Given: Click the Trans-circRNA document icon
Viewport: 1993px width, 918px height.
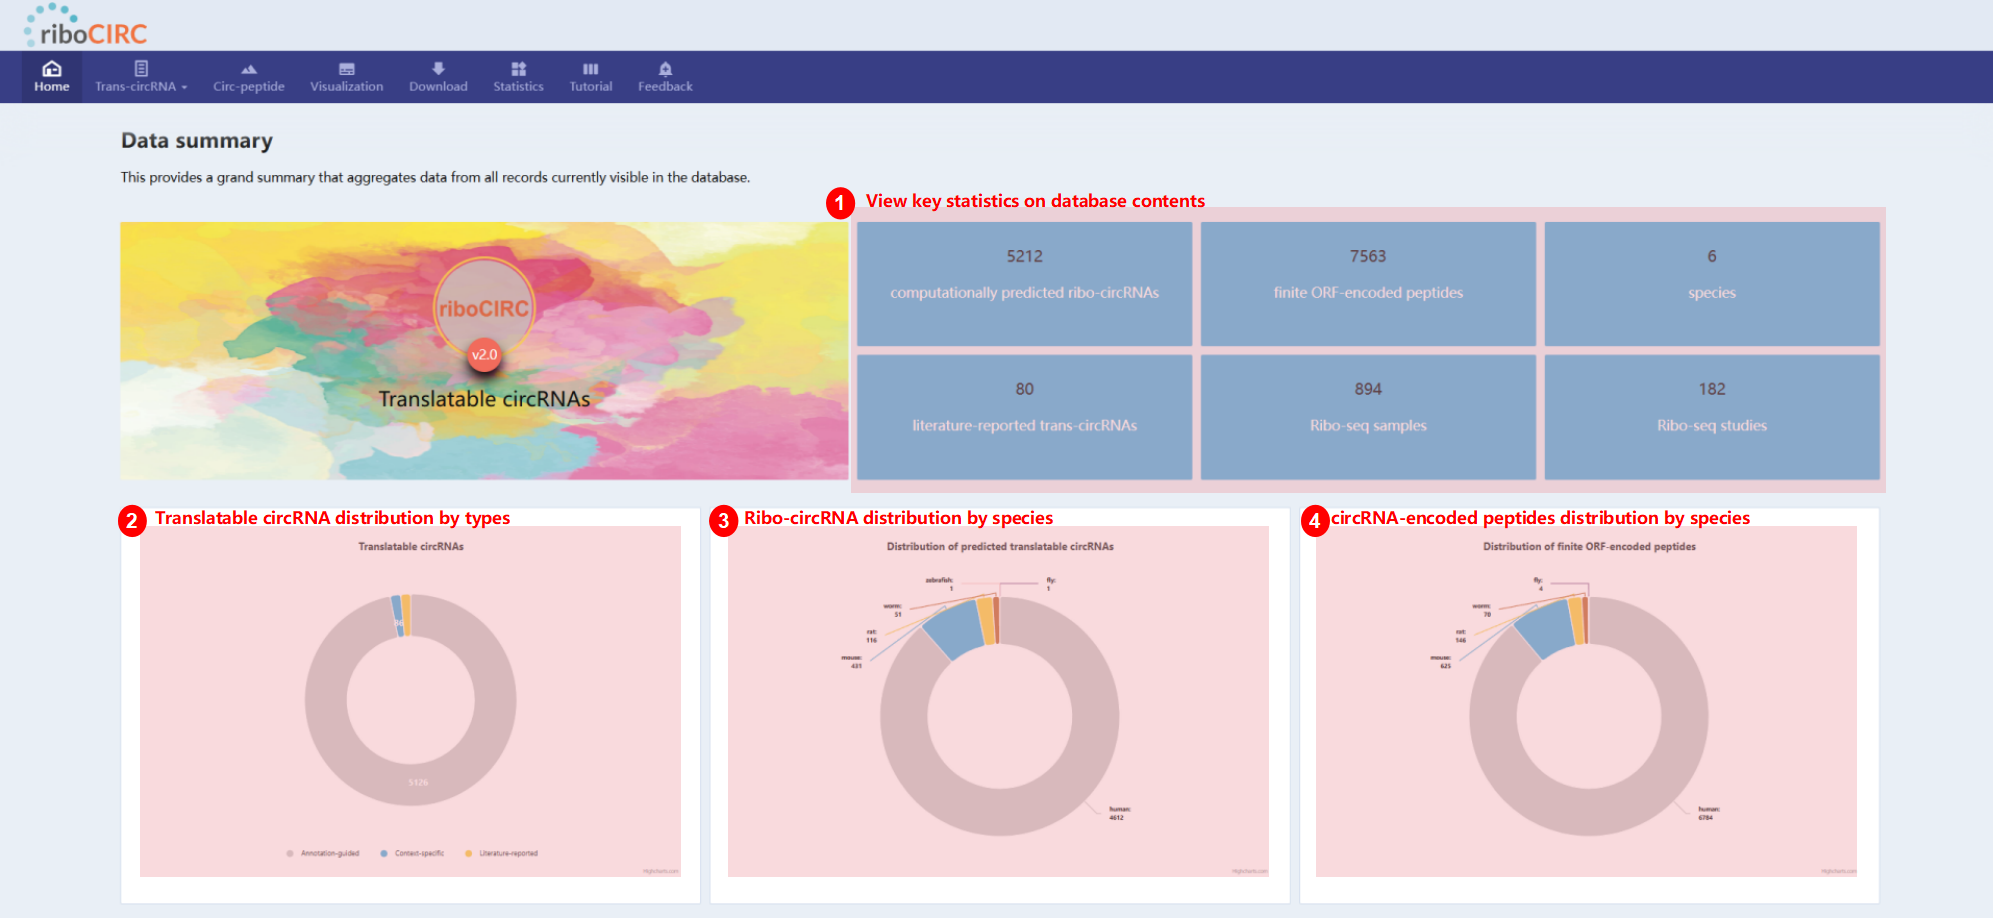Looking at the screenshot, I should tap(141, 69).
